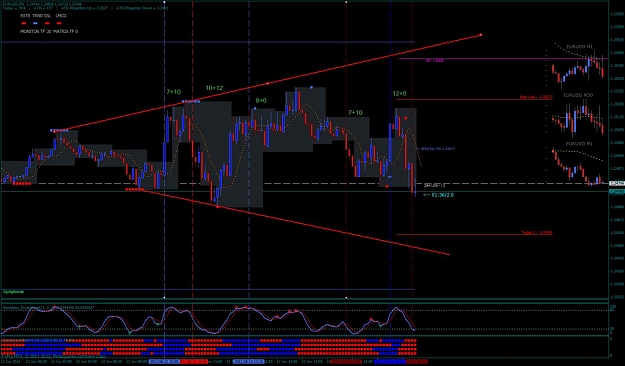The image size is (625, 366).
Task: Click the EURUSD M30 mini chart
Action: tap(579, 116)
